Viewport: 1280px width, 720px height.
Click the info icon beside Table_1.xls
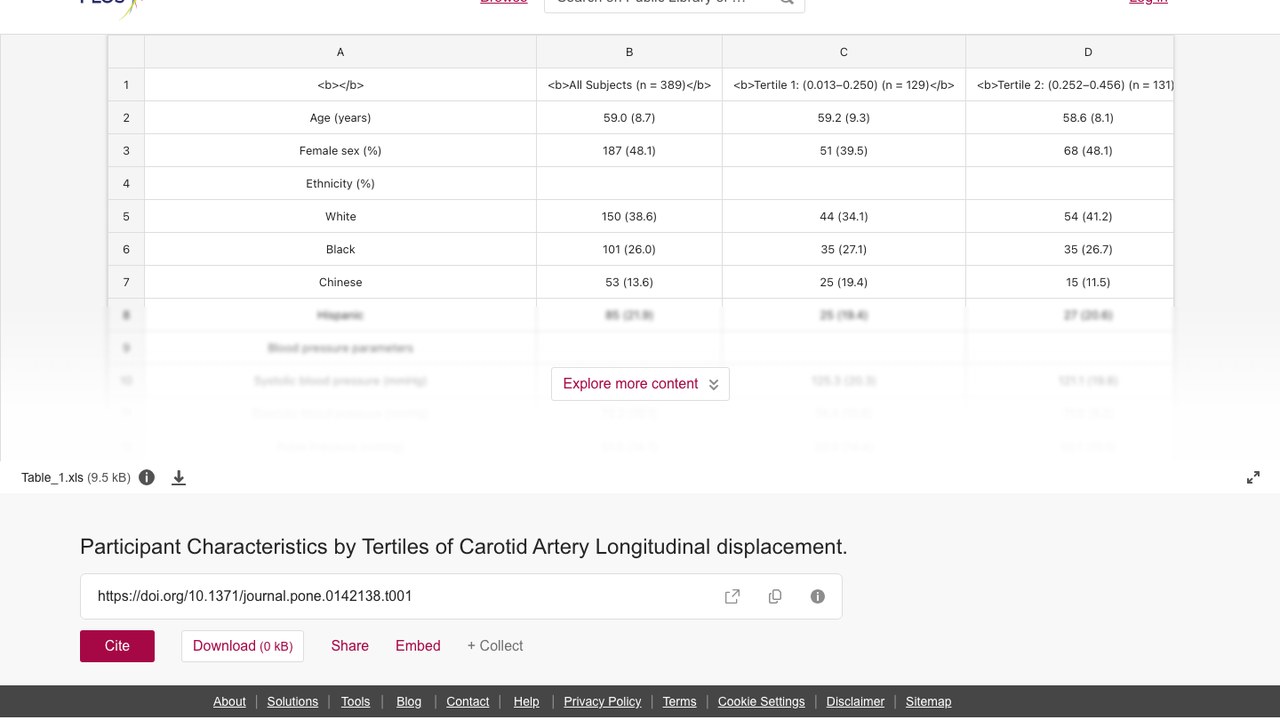[x=147, y=477]
